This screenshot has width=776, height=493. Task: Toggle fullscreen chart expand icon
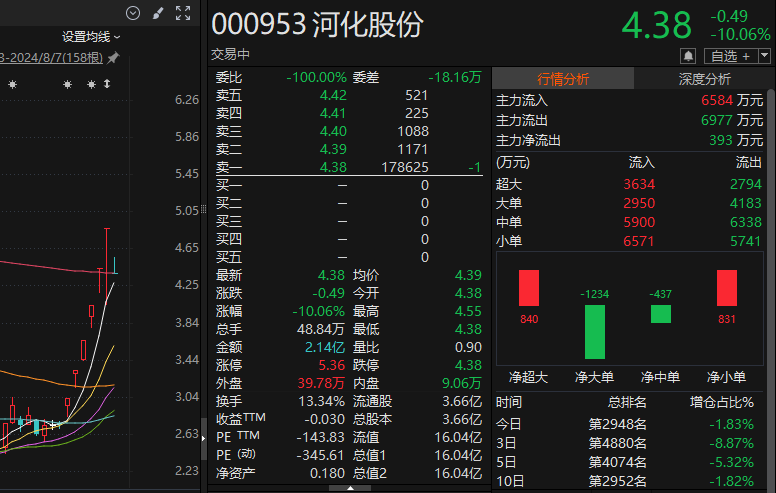point(183,13)
